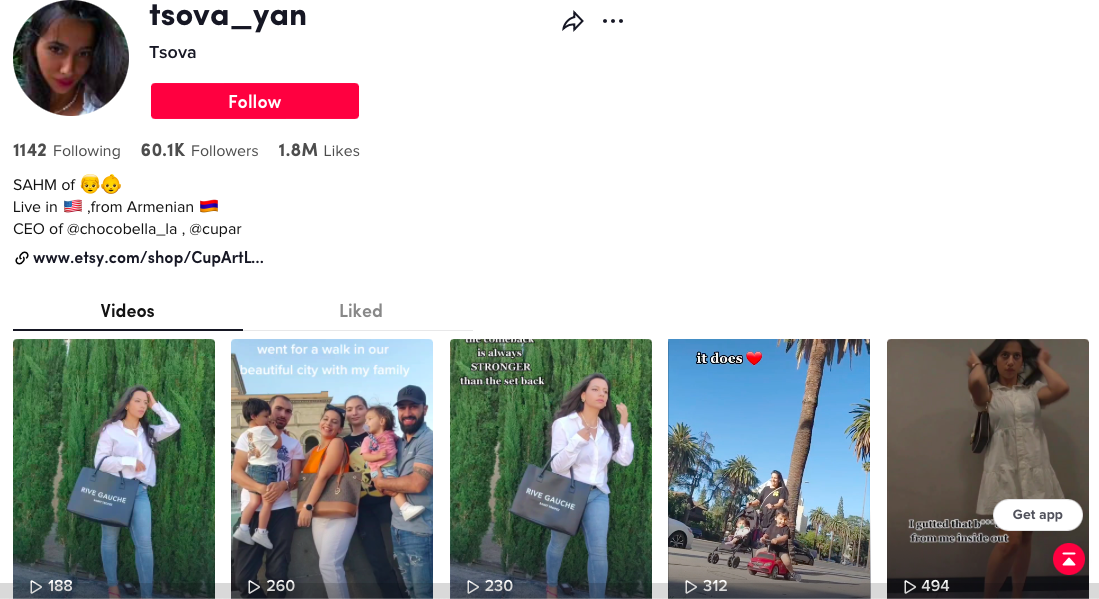Click the tsova_yan profile avatar

pos(71,57)
